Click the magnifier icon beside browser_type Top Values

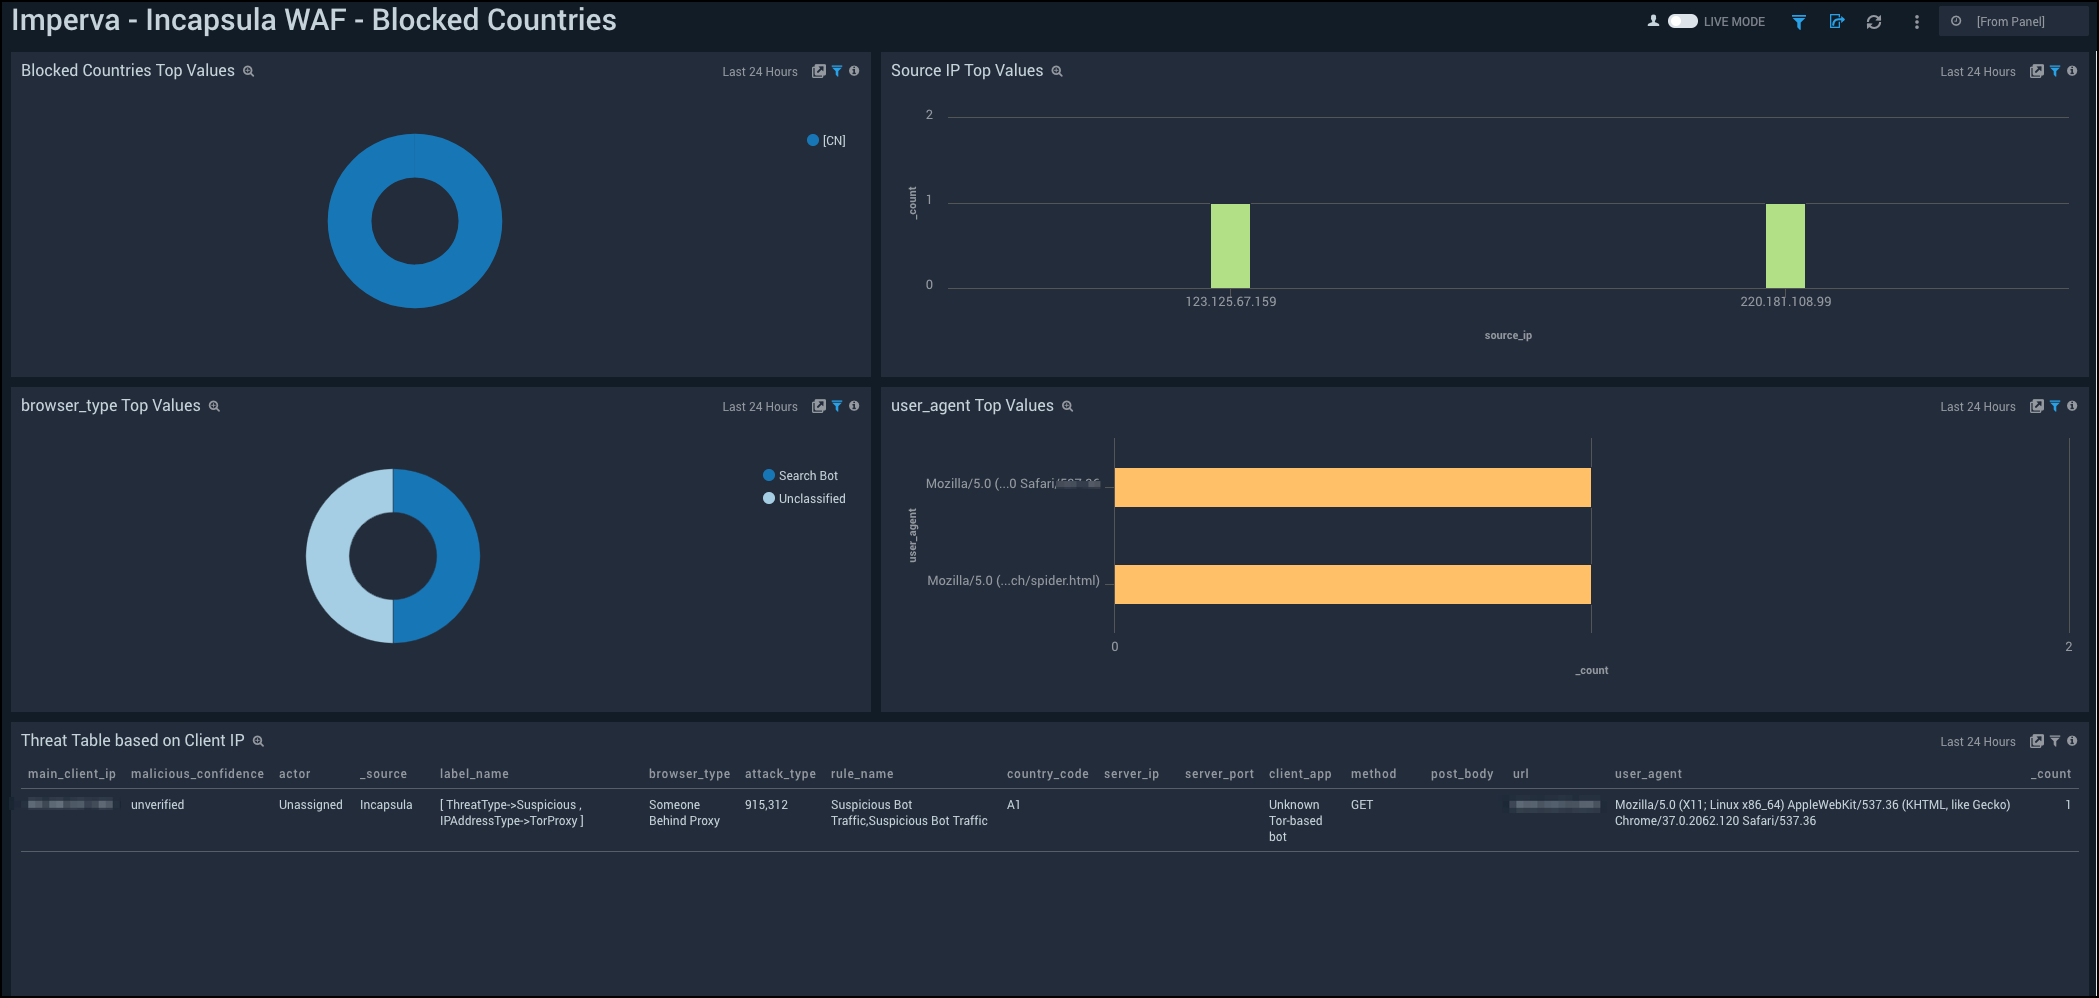point(213,406)
